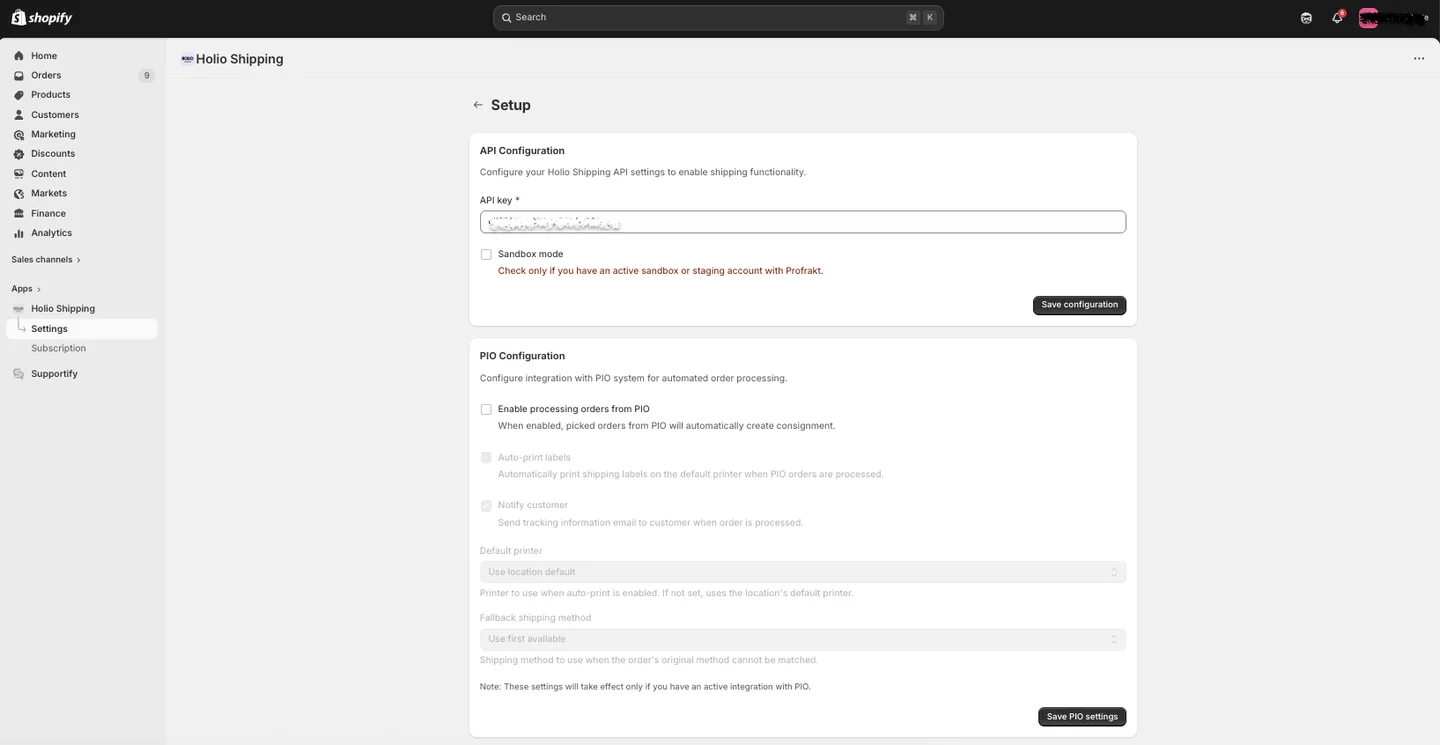Open the three-dot more actions menu
This screenshot has width=1440, height=745.
pyautogui.click(x=1419, y=59)
